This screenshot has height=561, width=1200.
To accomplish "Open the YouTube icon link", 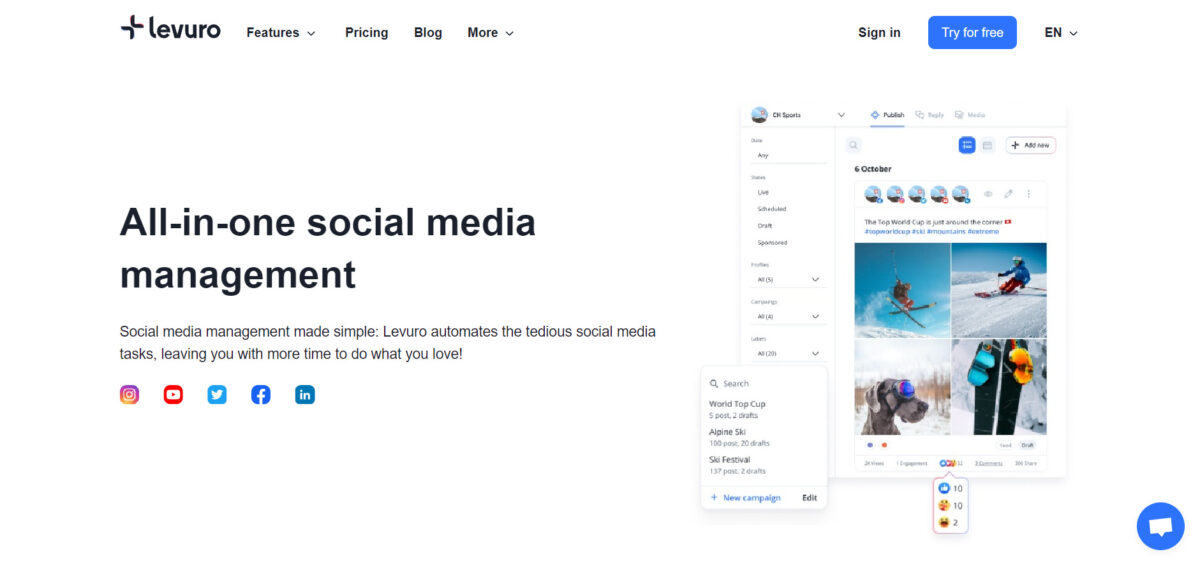I will (x=173, y=394).
